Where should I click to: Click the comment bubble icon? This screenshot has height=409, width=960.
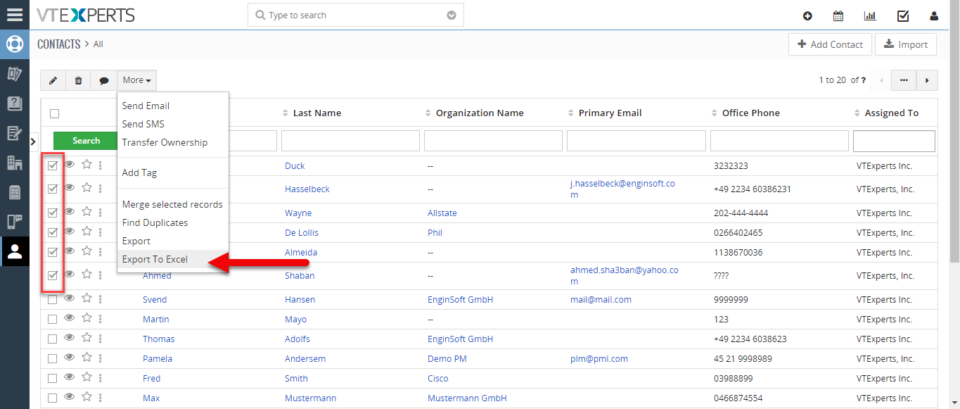pos(104,80)
